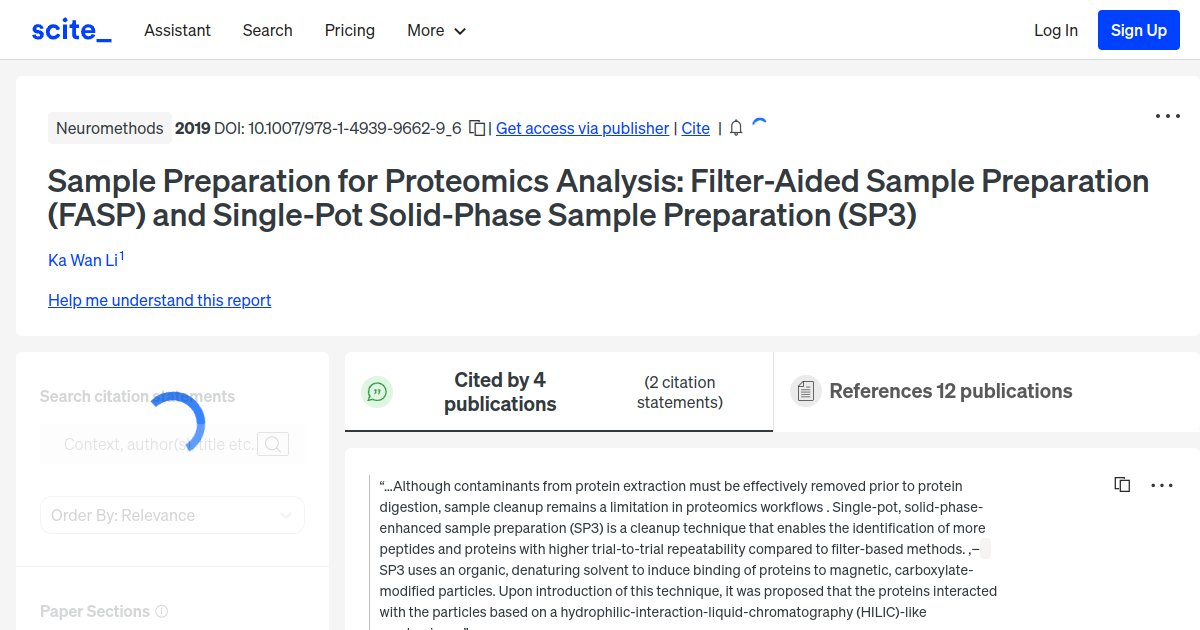Click the green quote bubble citation icon
The image size is (1200, 630).
(377, 391)
